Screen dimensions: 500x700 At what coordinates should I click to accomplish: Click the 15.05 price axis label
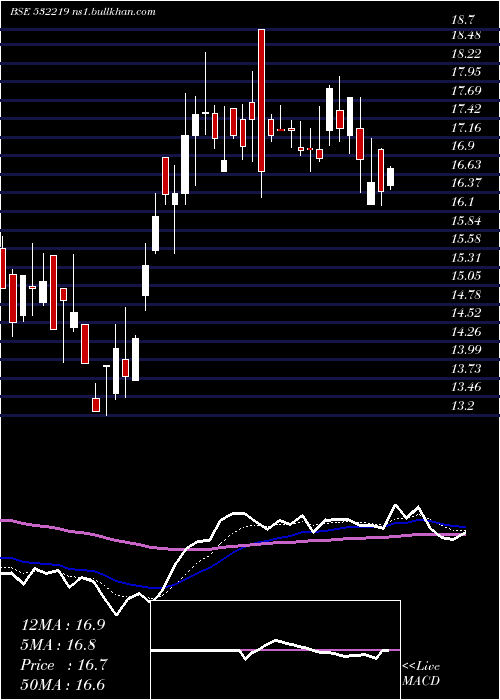tap(466, 276)
